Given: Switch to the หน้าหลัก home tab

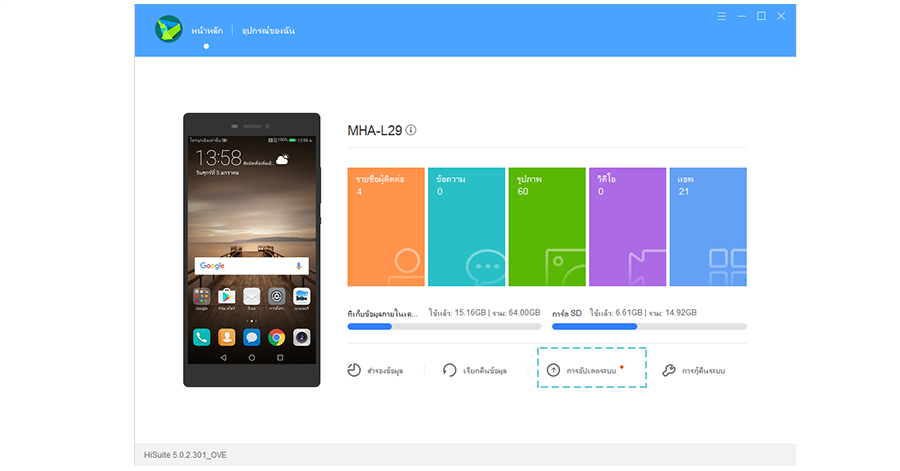Looking at the screenshot, I should tap(206, 30).
